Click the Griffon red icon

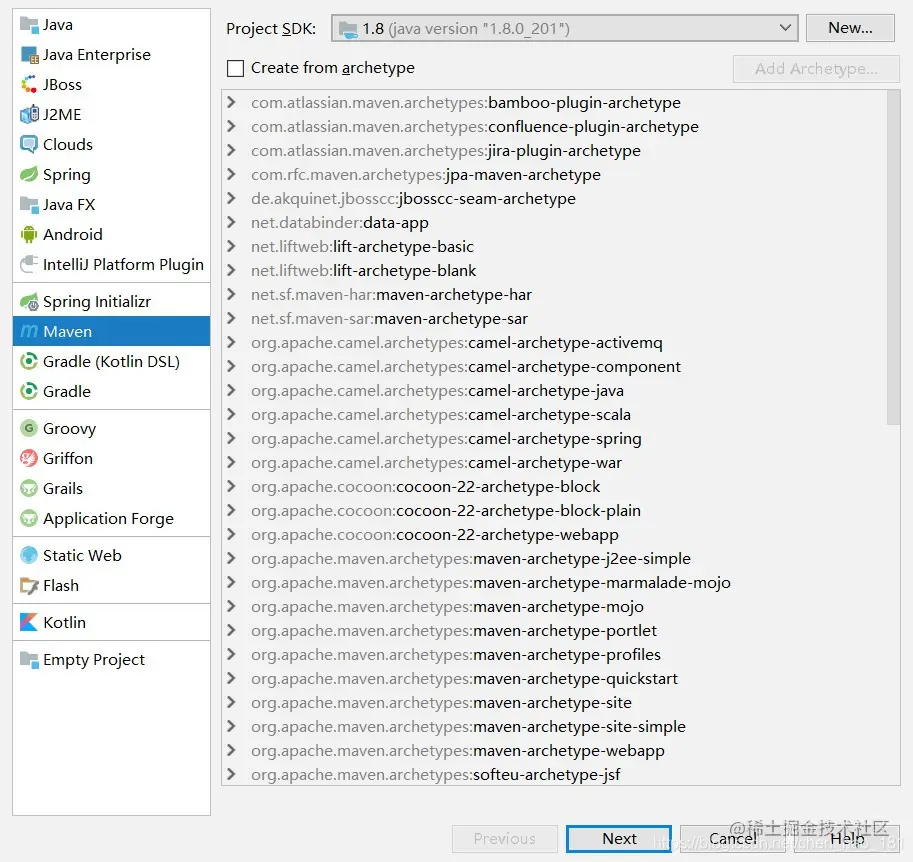29,458
